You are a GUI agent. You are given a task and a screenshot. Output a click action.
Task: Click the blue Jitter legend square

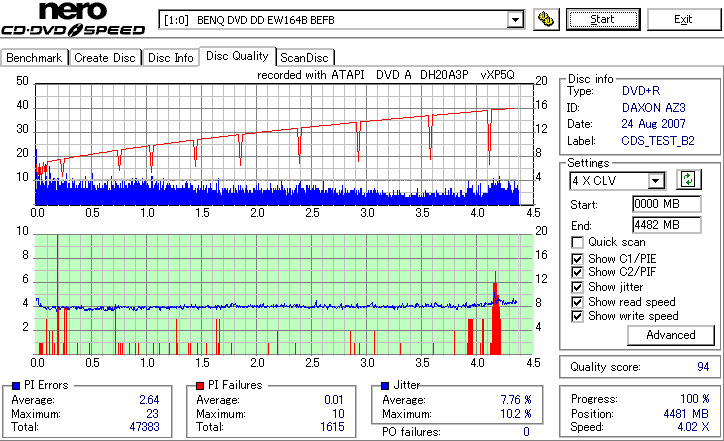[x=385, y=386]
